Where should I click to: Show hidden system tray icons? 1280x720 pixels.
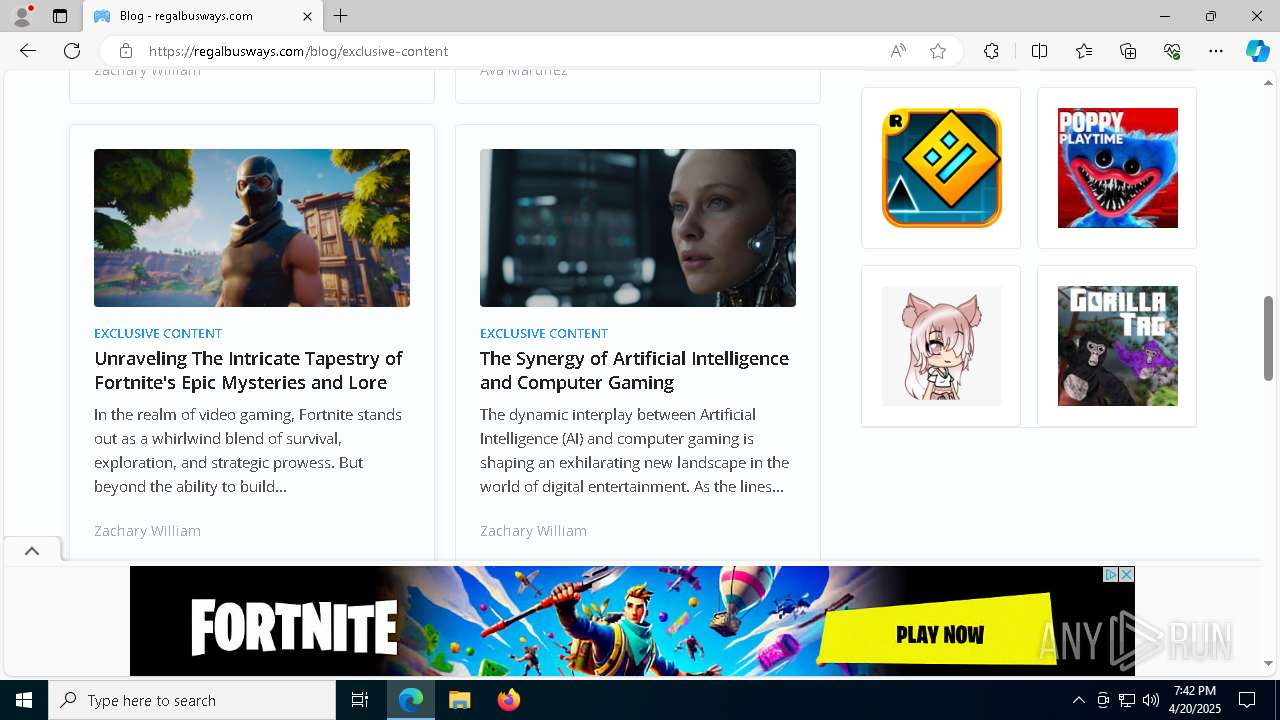tap(1078, 700)
